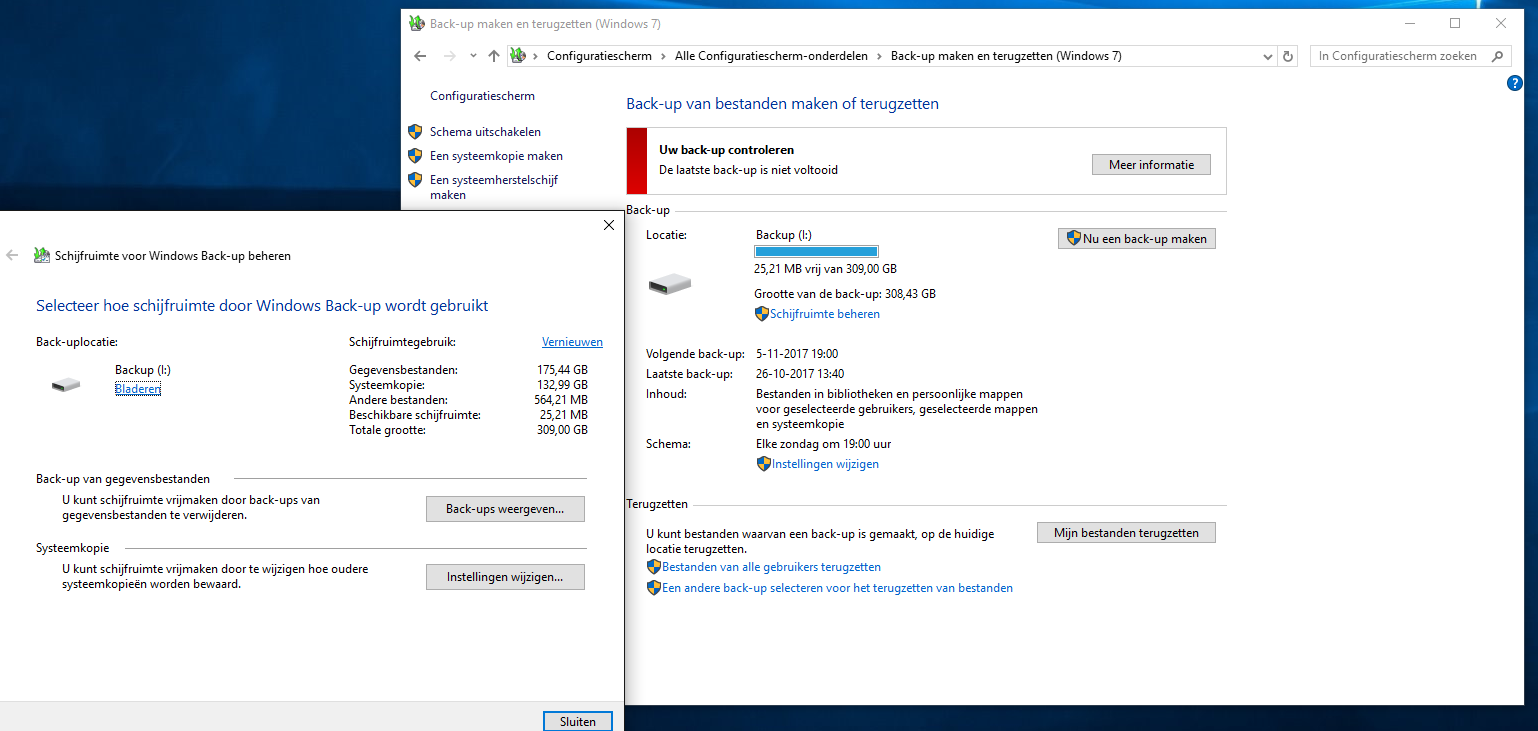Screen dimensions: 1538x731
Task: Click the Back-ups weergeven button
Action: click(505, 509)
